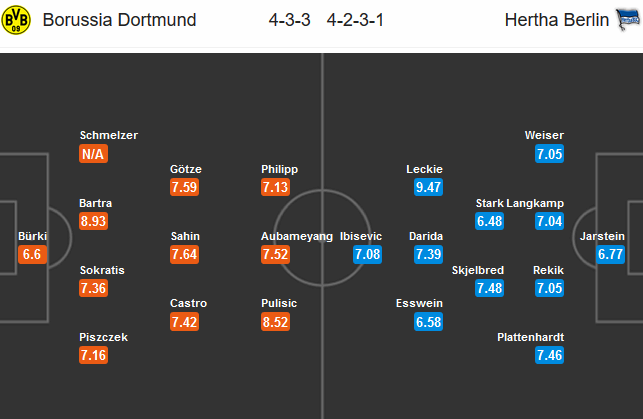Click the Hertha Berlin flag logo
This screenshot has width=643, height=419.
click(628, 19)
